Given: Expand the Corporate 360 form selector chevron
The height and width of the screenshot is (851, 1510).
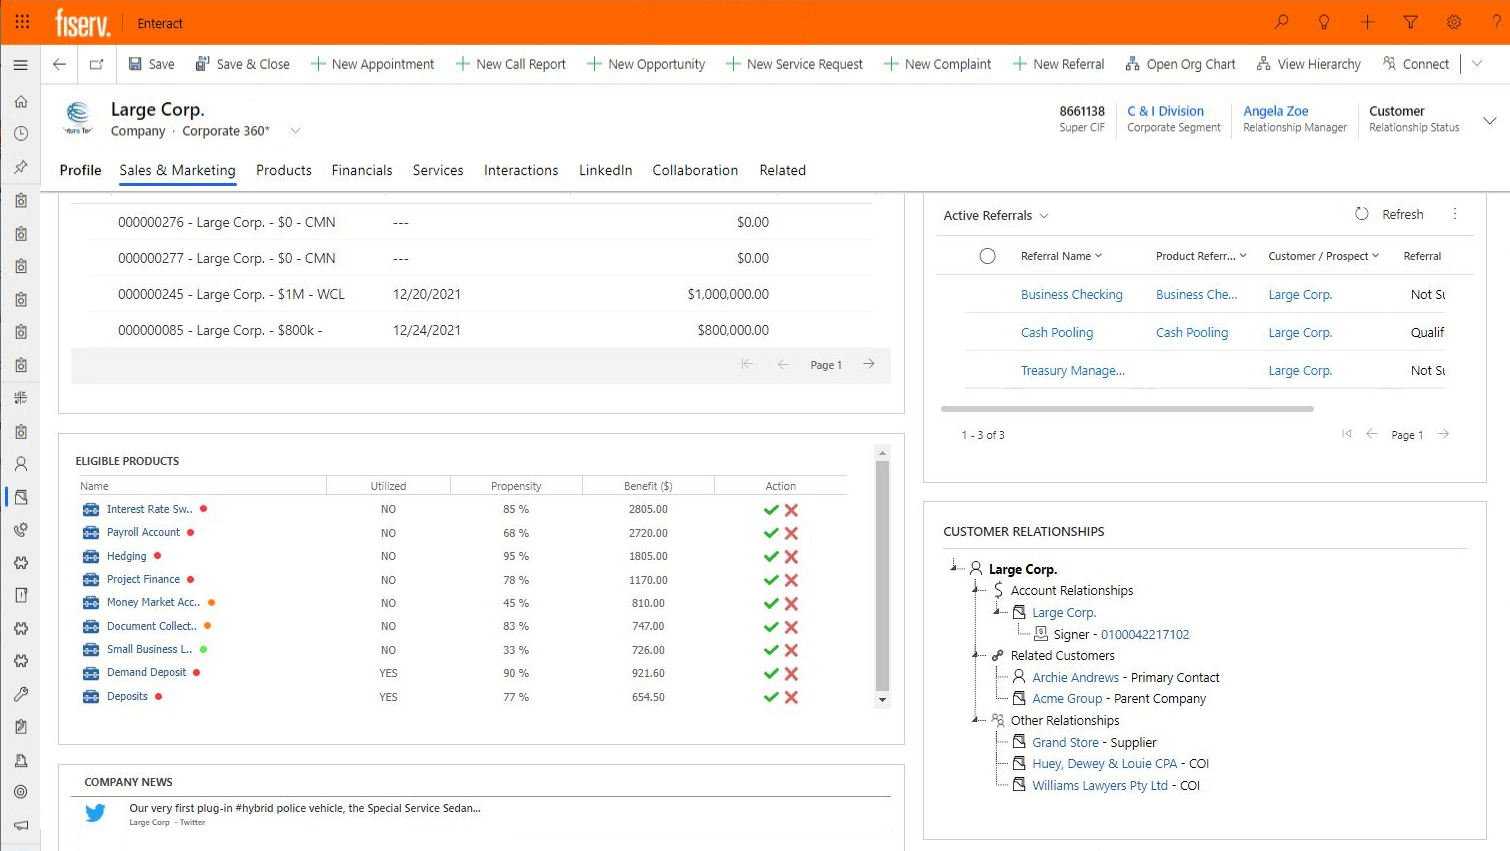Looking at the screenshot, I should [x=295, y=130].
